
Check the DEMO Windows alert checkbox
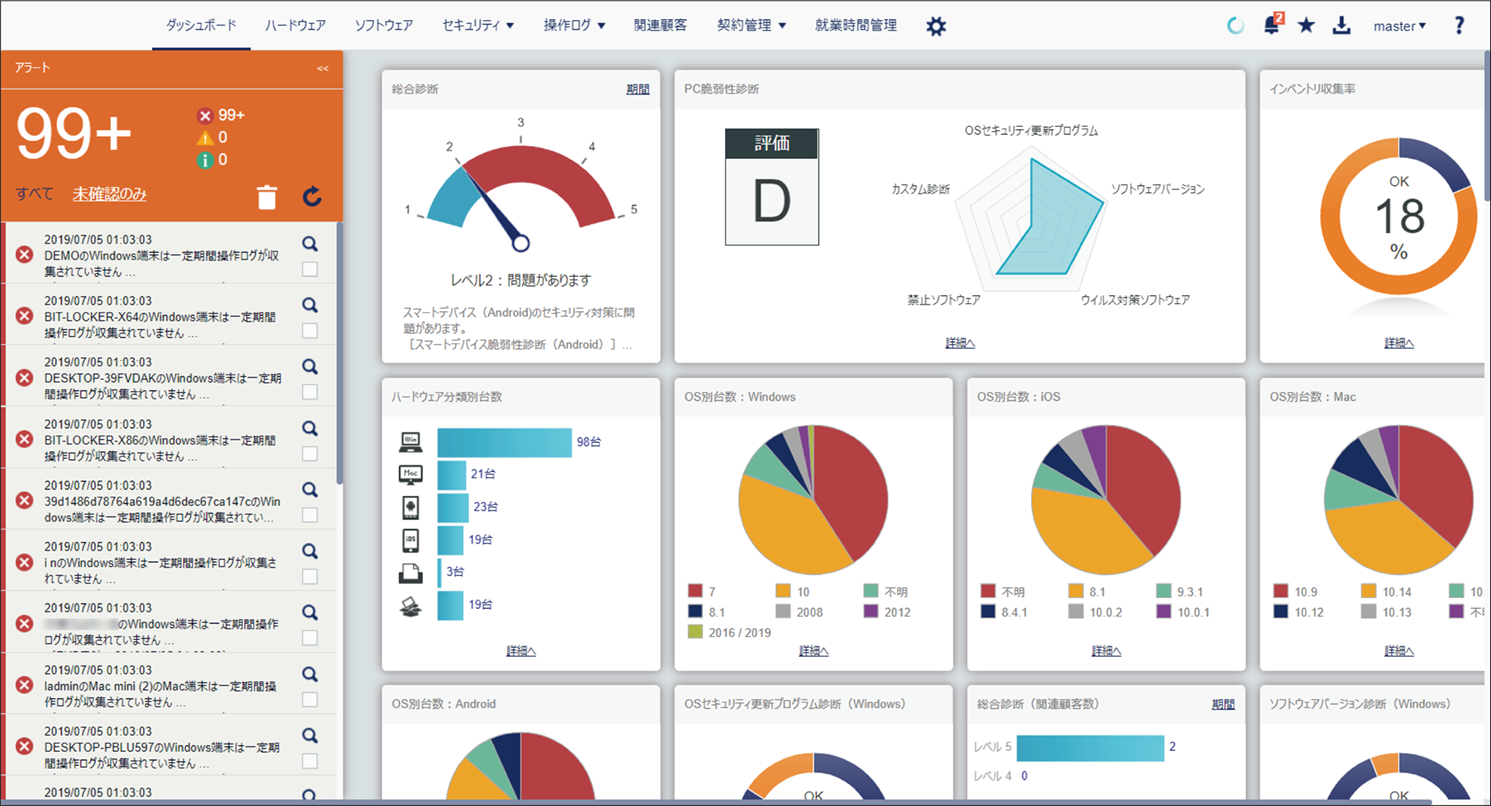coord(310,269)
